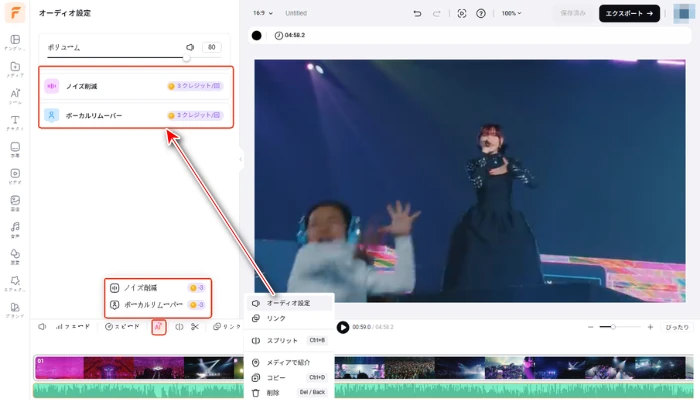Open the help question mark icon
Image resolution: width=700 pixels, height=400 pixels.
point(481,14)
